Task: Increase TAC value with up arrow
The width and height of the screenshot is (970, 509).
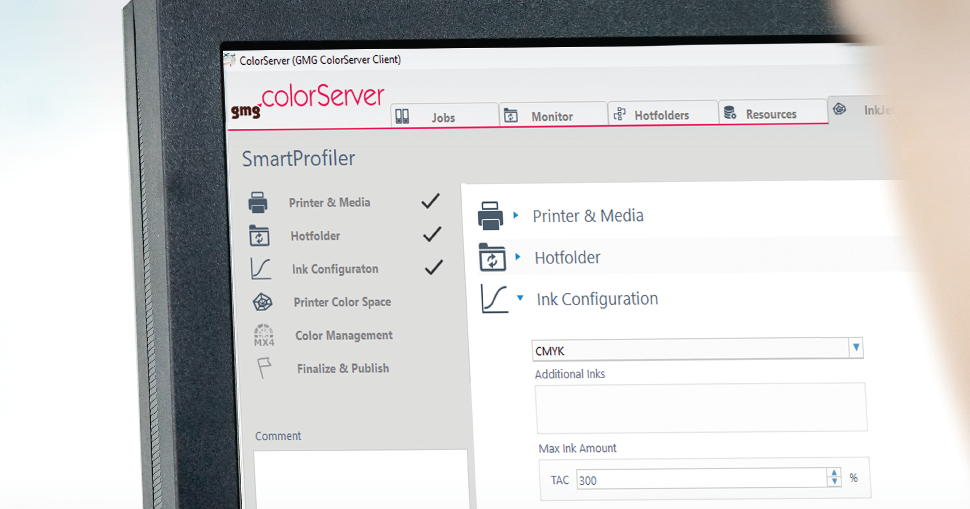Action: coord(835,473)
